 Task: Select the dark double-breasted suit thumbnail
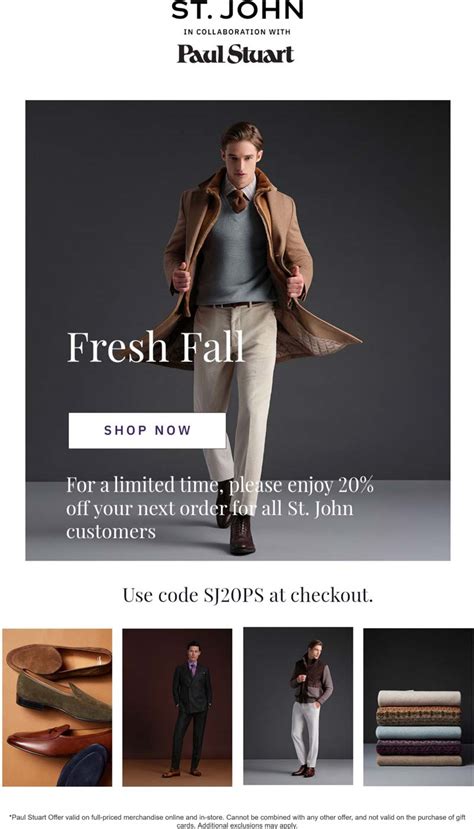pyautogui.click(x=177, y=707)
